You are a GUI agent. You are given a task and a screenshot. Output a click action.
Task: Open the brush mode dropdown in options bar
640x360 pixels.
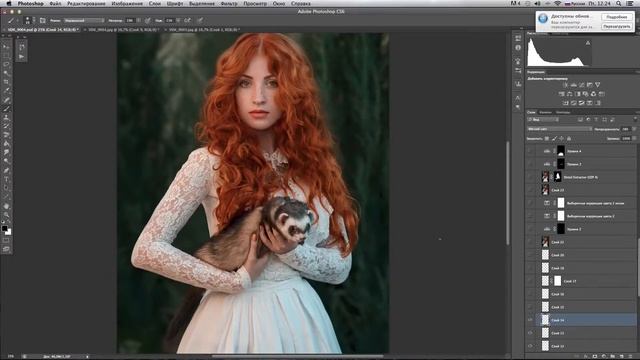(x=84, y=20)
